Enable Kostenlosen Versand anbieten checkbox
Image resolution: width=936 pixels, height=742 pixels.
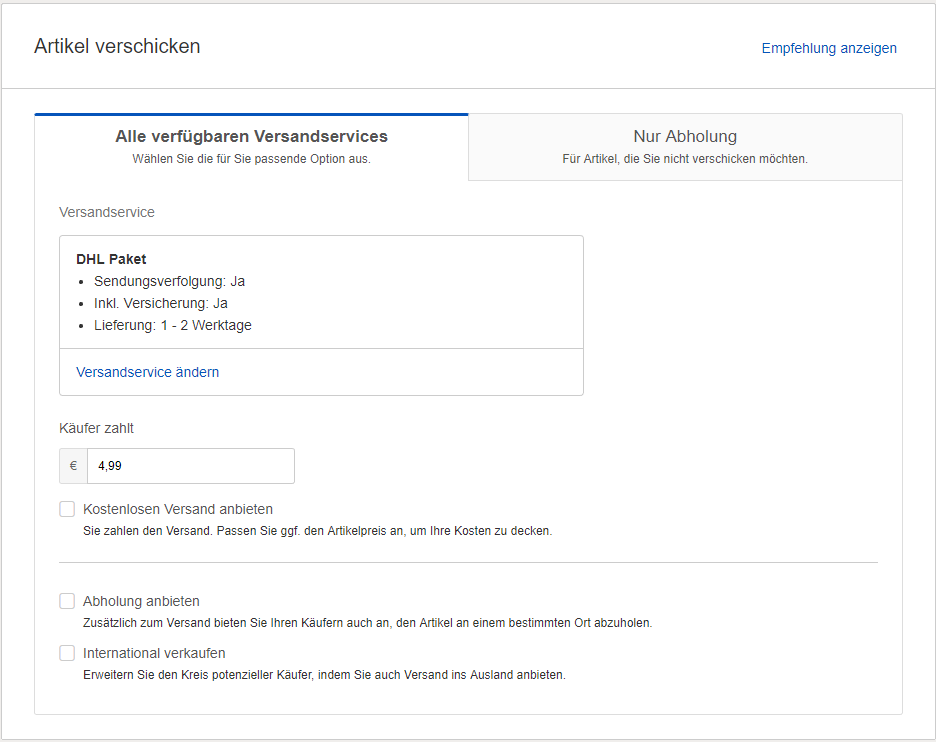[x=67, y=509]
